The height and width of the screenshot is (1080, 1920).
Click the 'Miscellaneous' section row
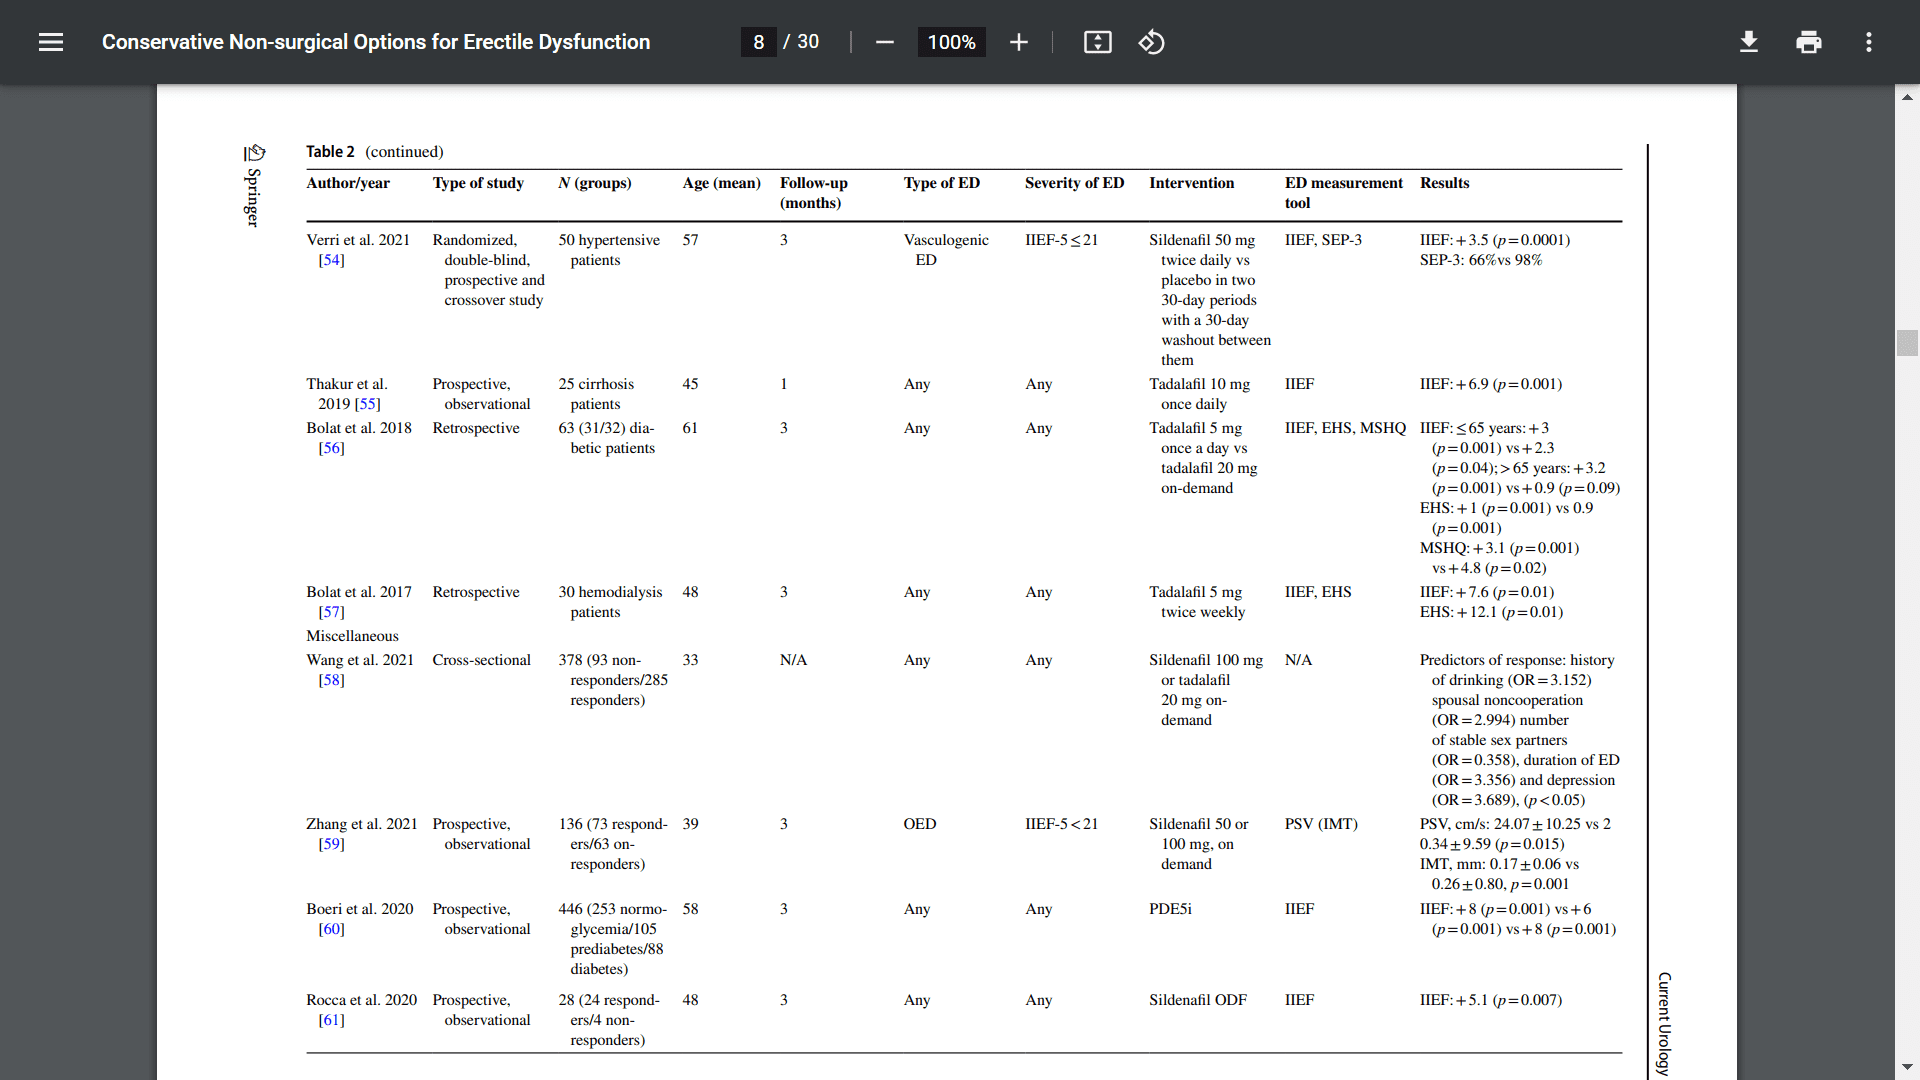point(352,636)
